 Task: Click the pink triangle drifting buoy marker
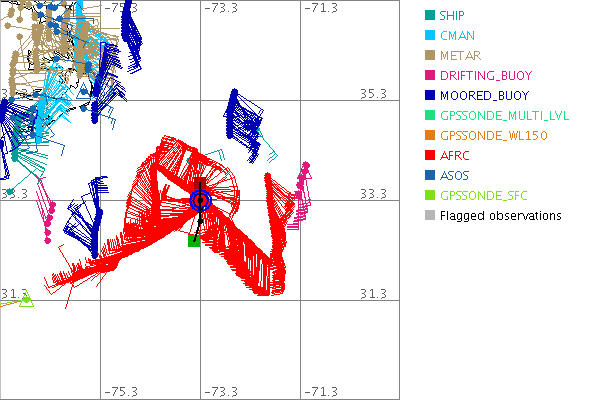point(306,175)
